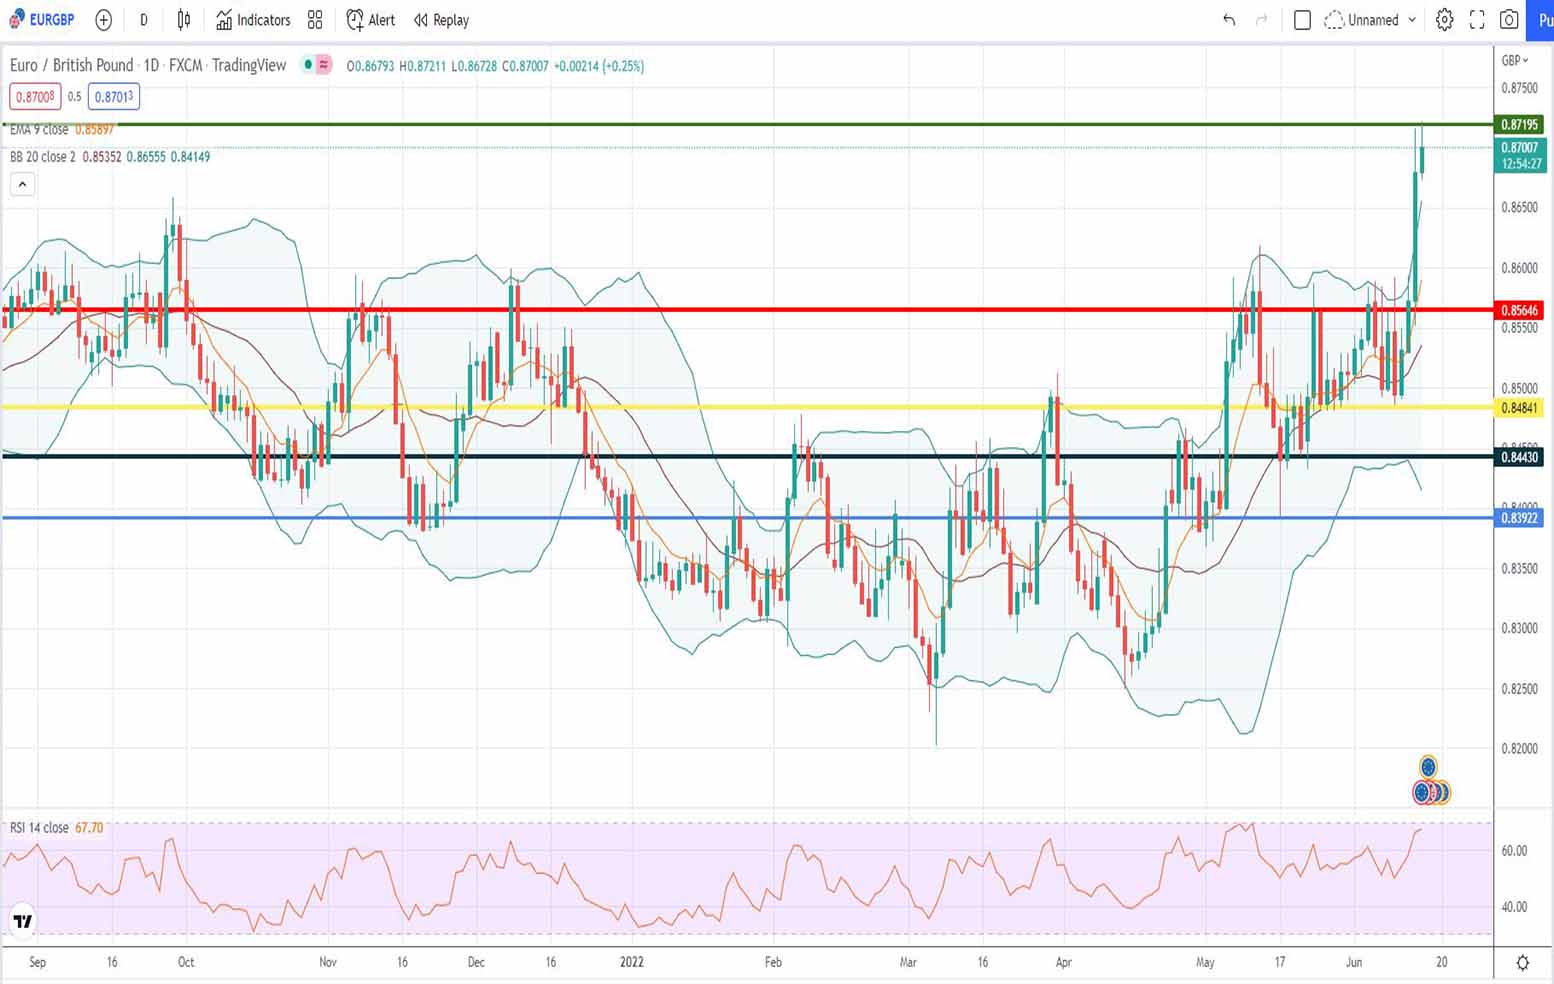This screenshot has width=1554, height=984.
Task: Open the D timeframe interval menu
Action: (144, 20)
